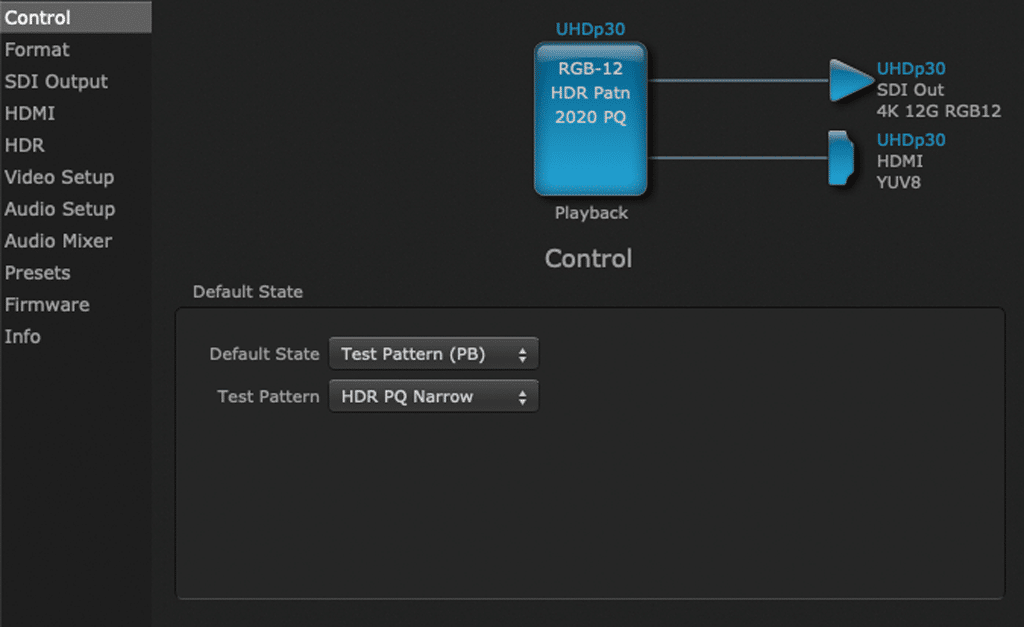Click the UHDp30 label above Playback block
This screenshot has width=1024, height=627.
[590, 30]
